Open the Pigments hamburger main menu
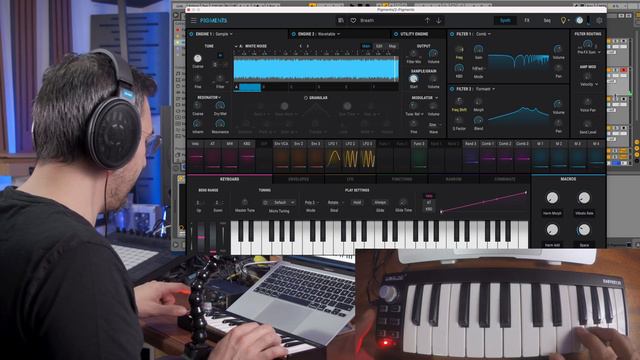Viewport: 640px width, 360px height. click(193, 20)
